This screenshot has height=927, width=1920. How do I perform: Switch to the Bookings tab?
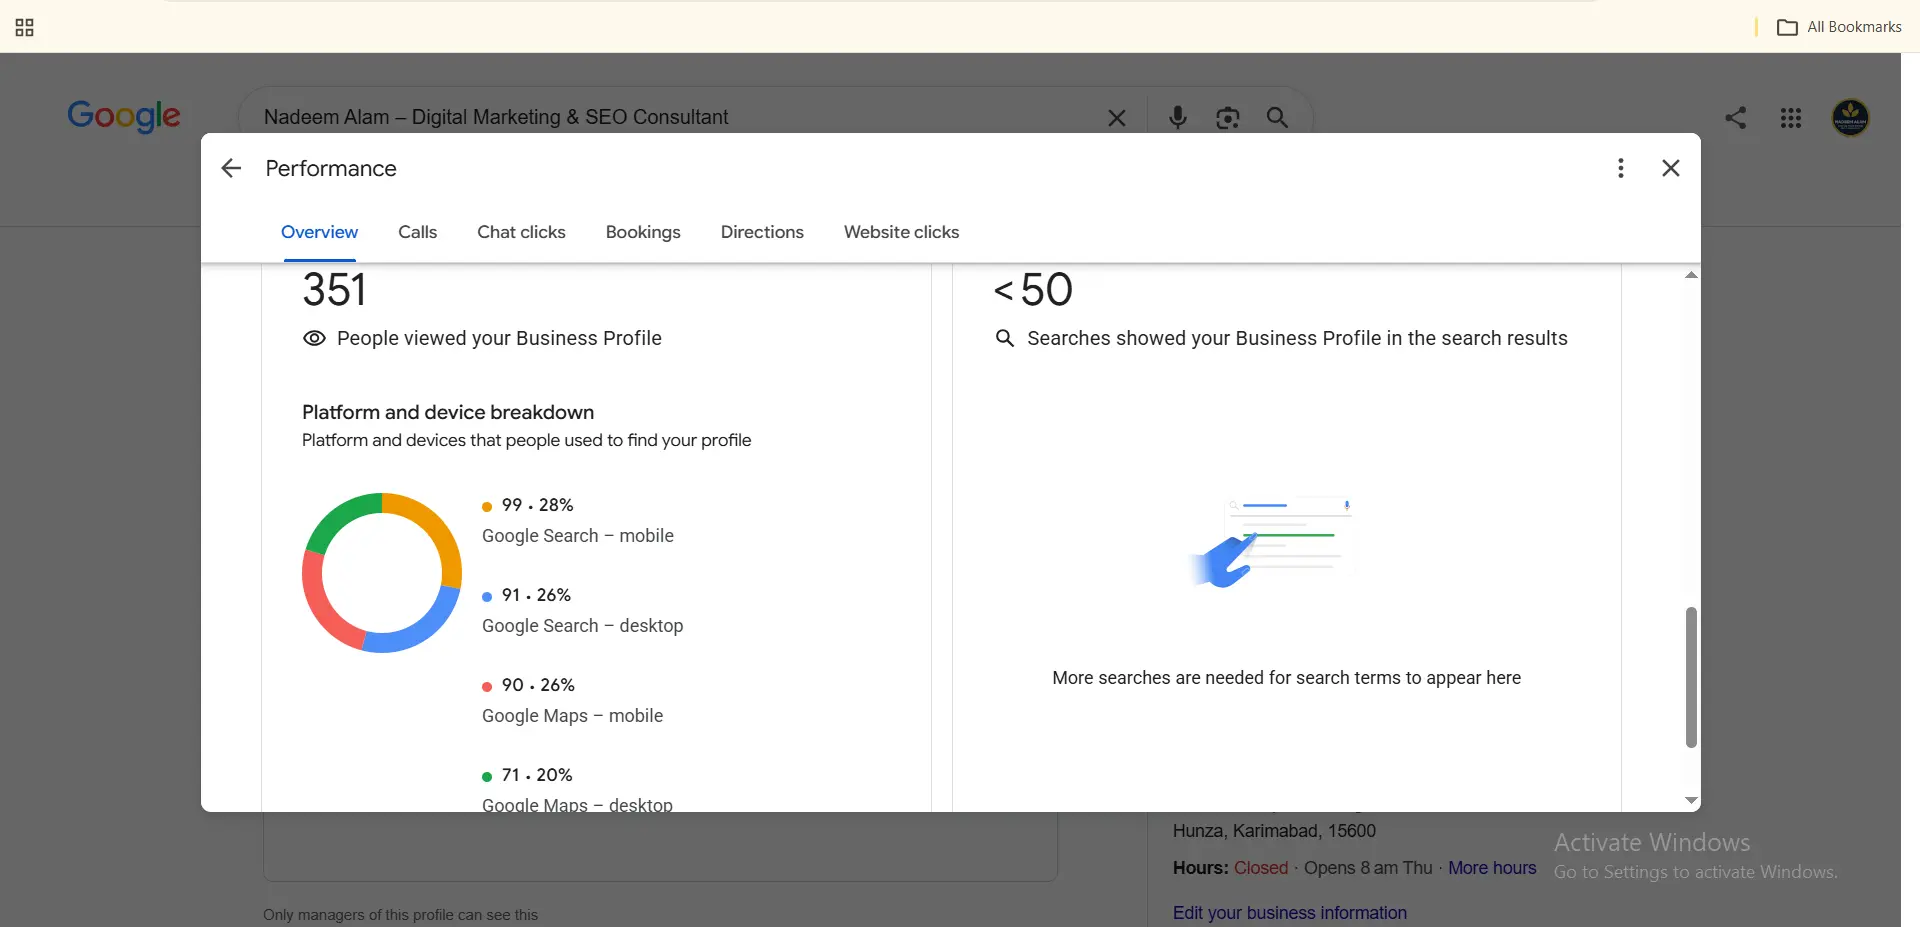(x=643, y=232)
